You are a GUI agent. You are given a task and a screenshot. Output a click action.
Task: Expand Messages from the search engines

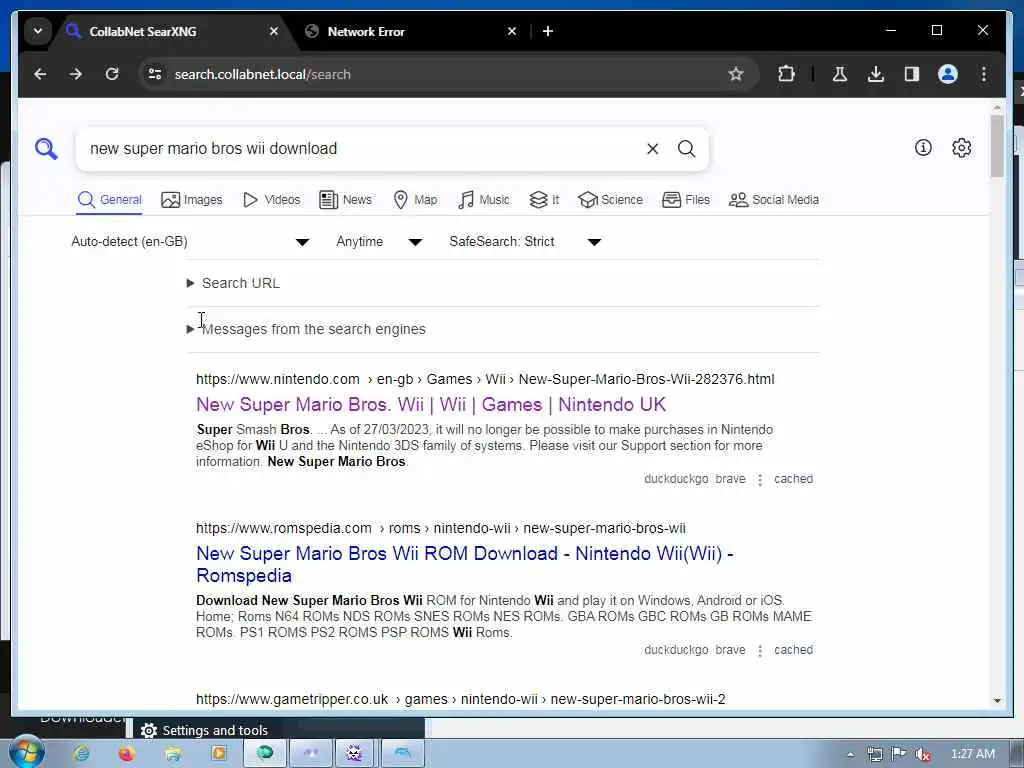[x=306, y=329]
